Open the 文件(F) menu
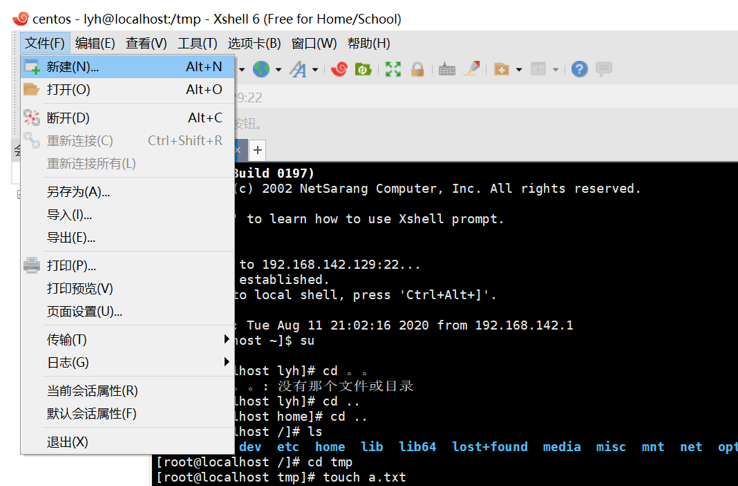 [45, 43]
